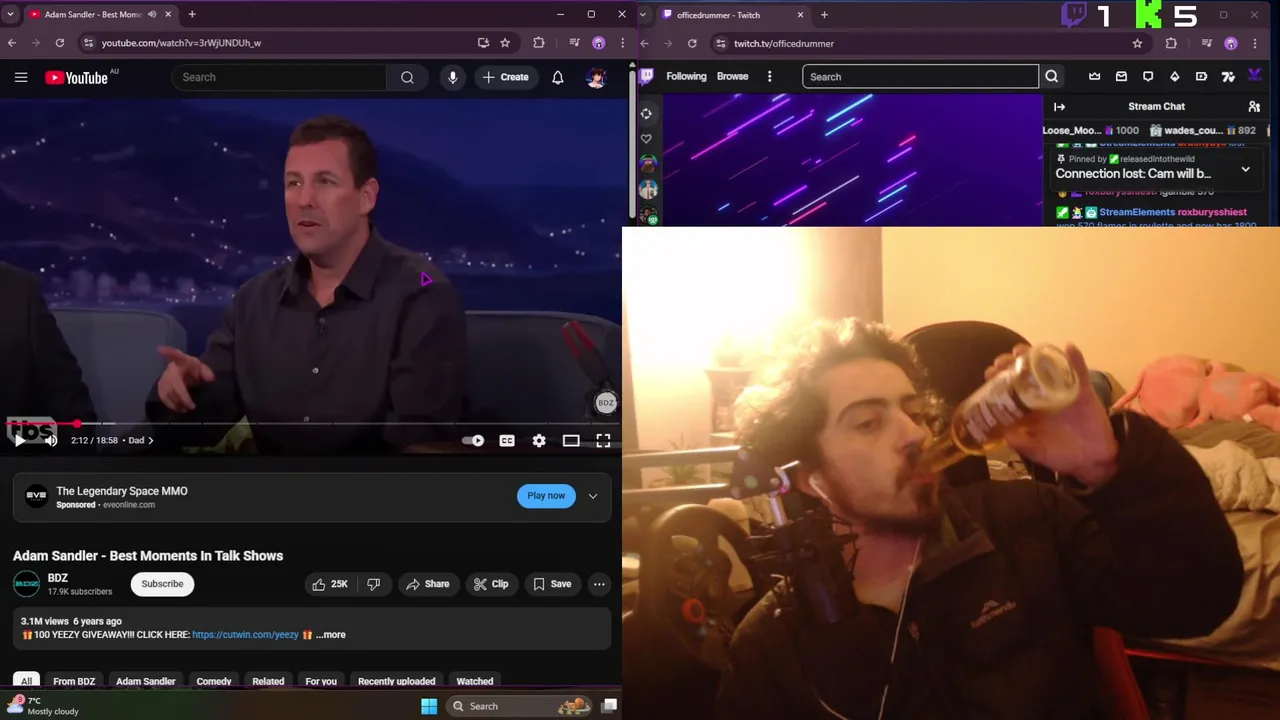This screenshot has width=1280, height=720.
Task: Toggle closed captions on YouTube player
Action: (507, 440)
